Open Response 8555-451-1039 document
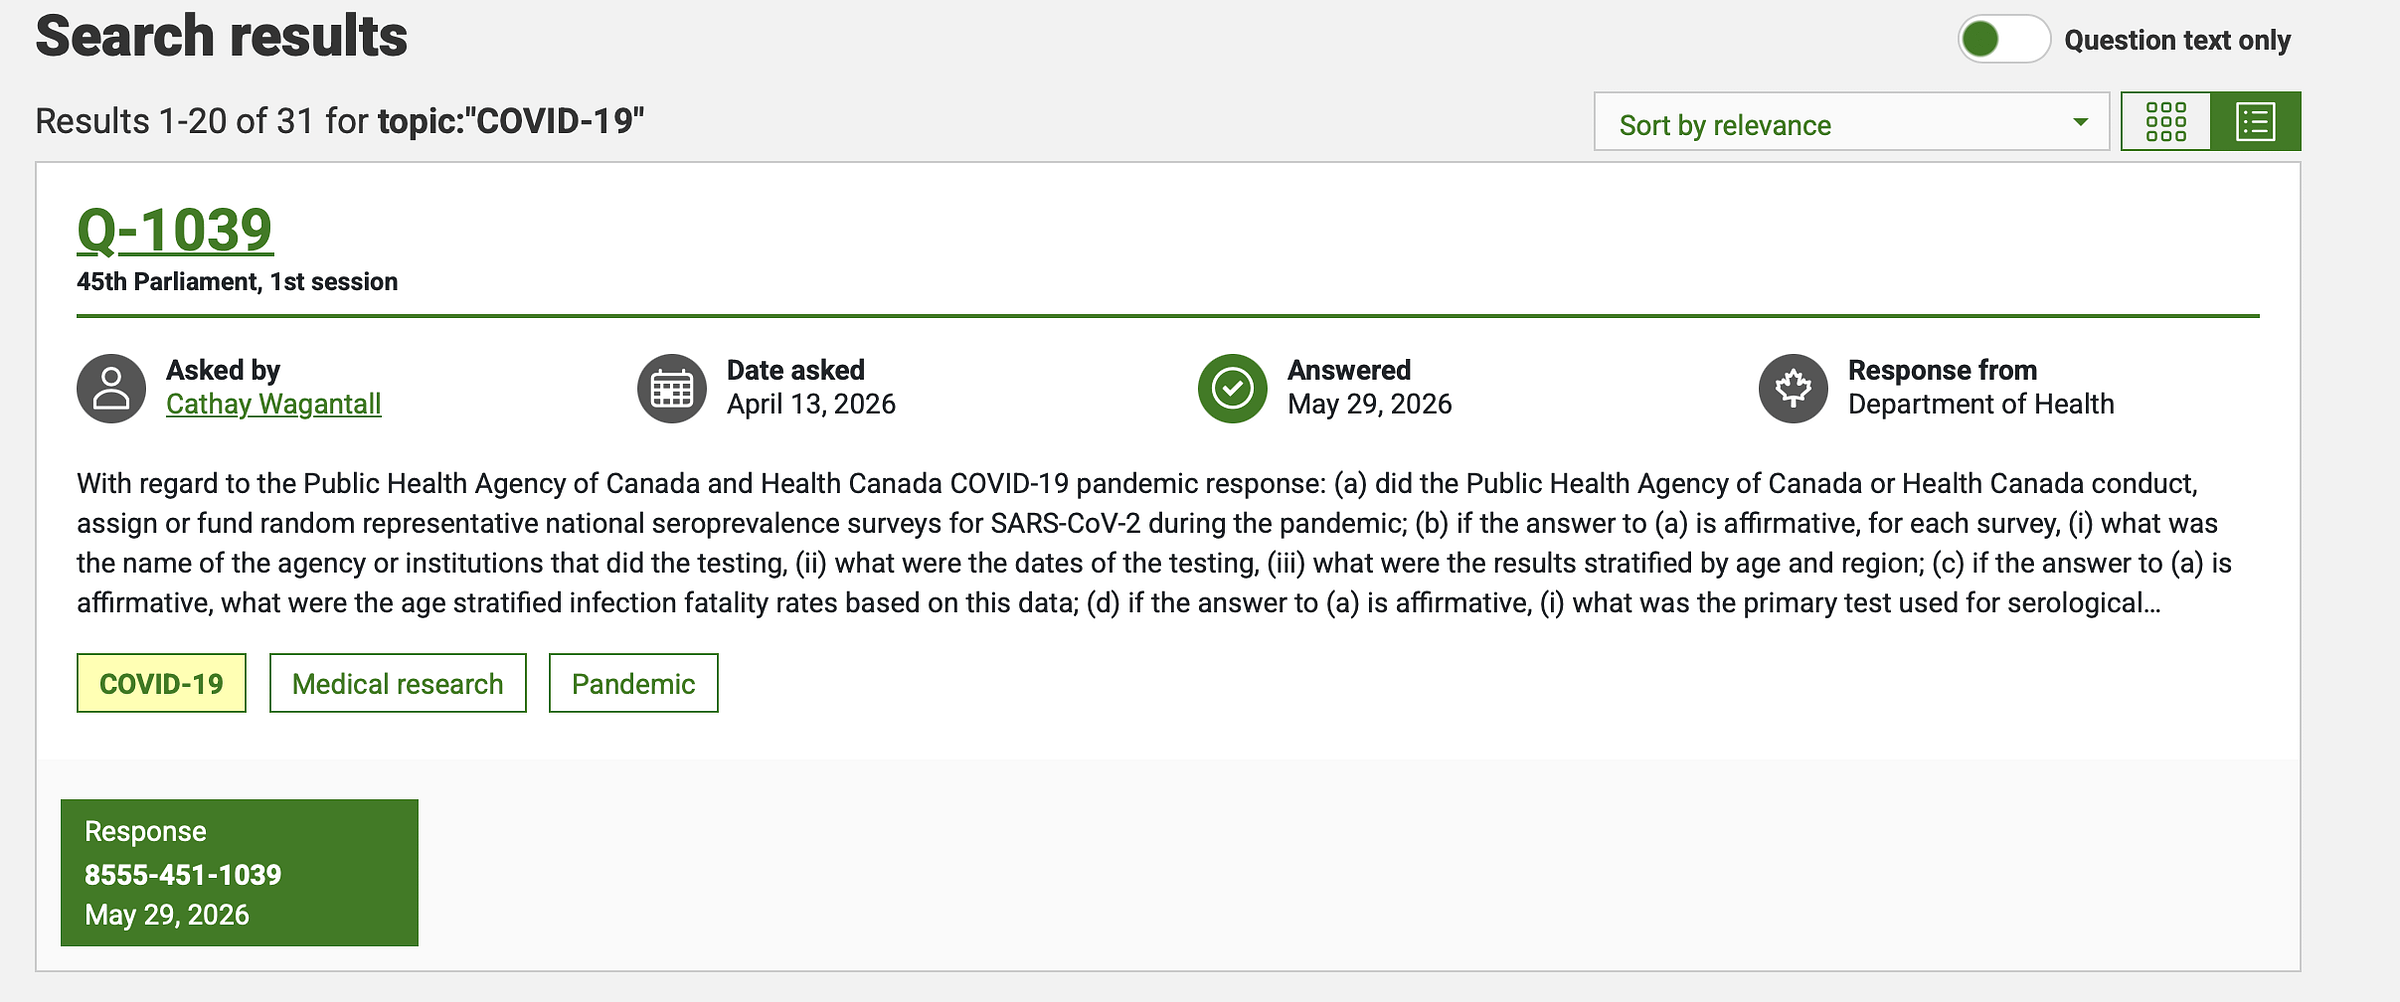Viewport: 2400px width, 1002px height. point(239,872)
